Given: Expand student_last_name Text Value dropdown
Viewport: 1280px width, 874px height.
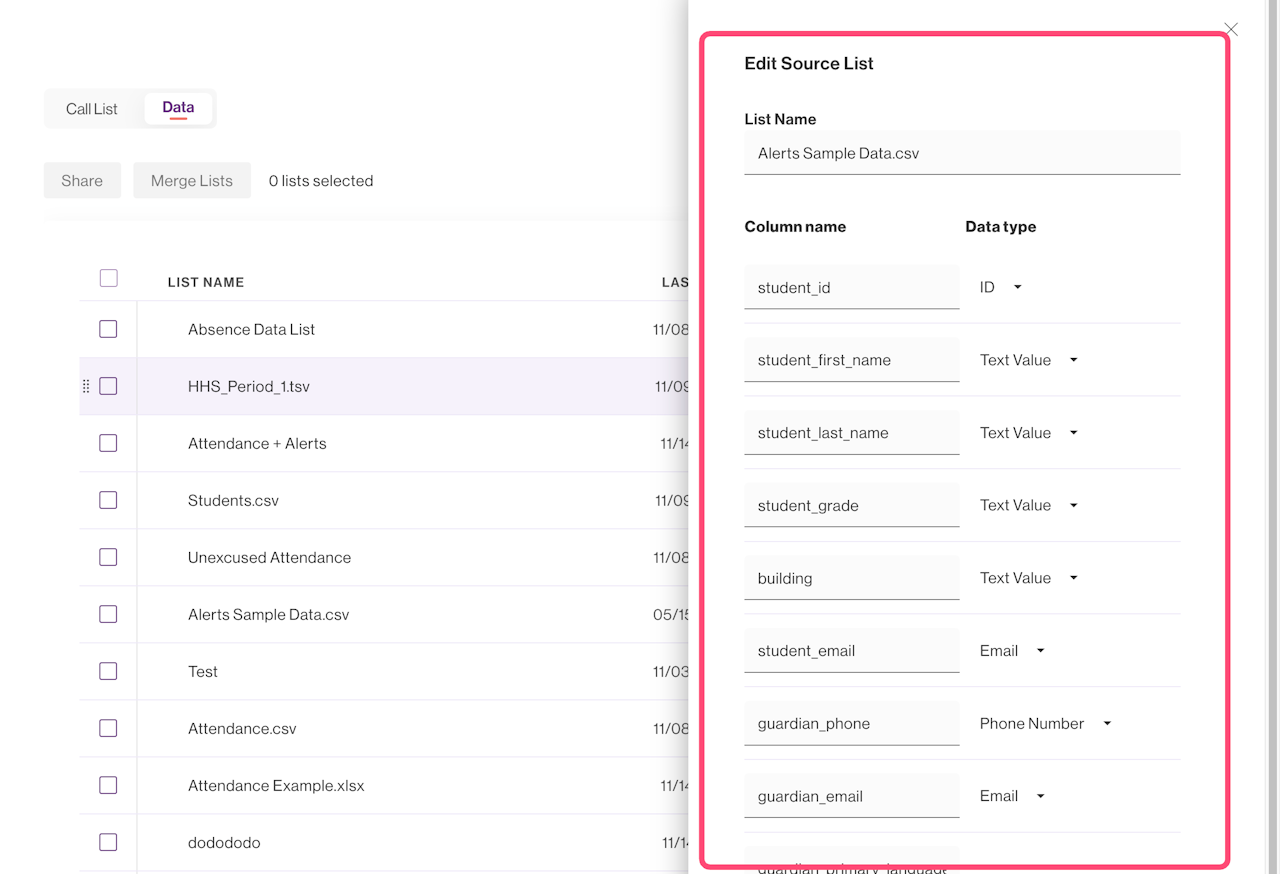Looking at the screenshot, I should click(1028, 433).
